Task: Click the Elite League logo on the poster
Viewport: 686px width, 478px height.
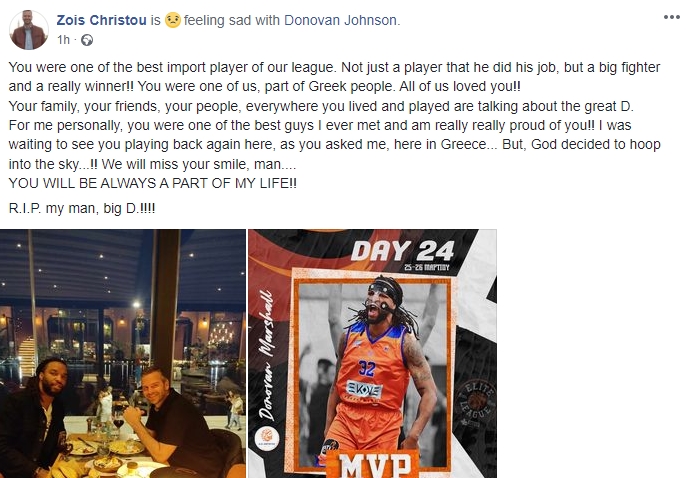Action: (x=476, y=402)
